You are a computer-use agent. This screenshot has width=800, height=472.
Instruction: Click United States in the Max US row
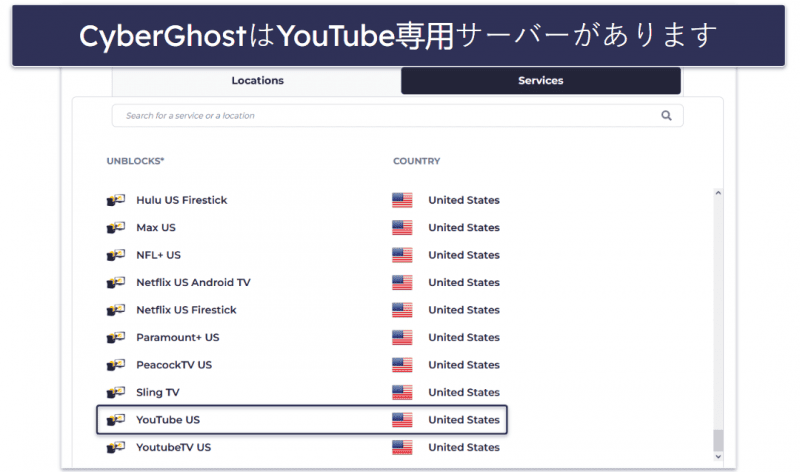tap(464, 228)
